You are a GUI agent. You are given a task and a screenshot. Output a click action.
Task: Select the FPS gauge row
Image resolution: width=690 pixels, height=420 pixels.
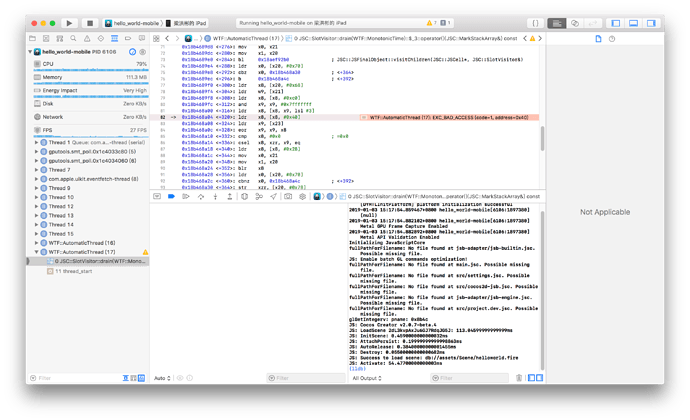coord(90,130)
